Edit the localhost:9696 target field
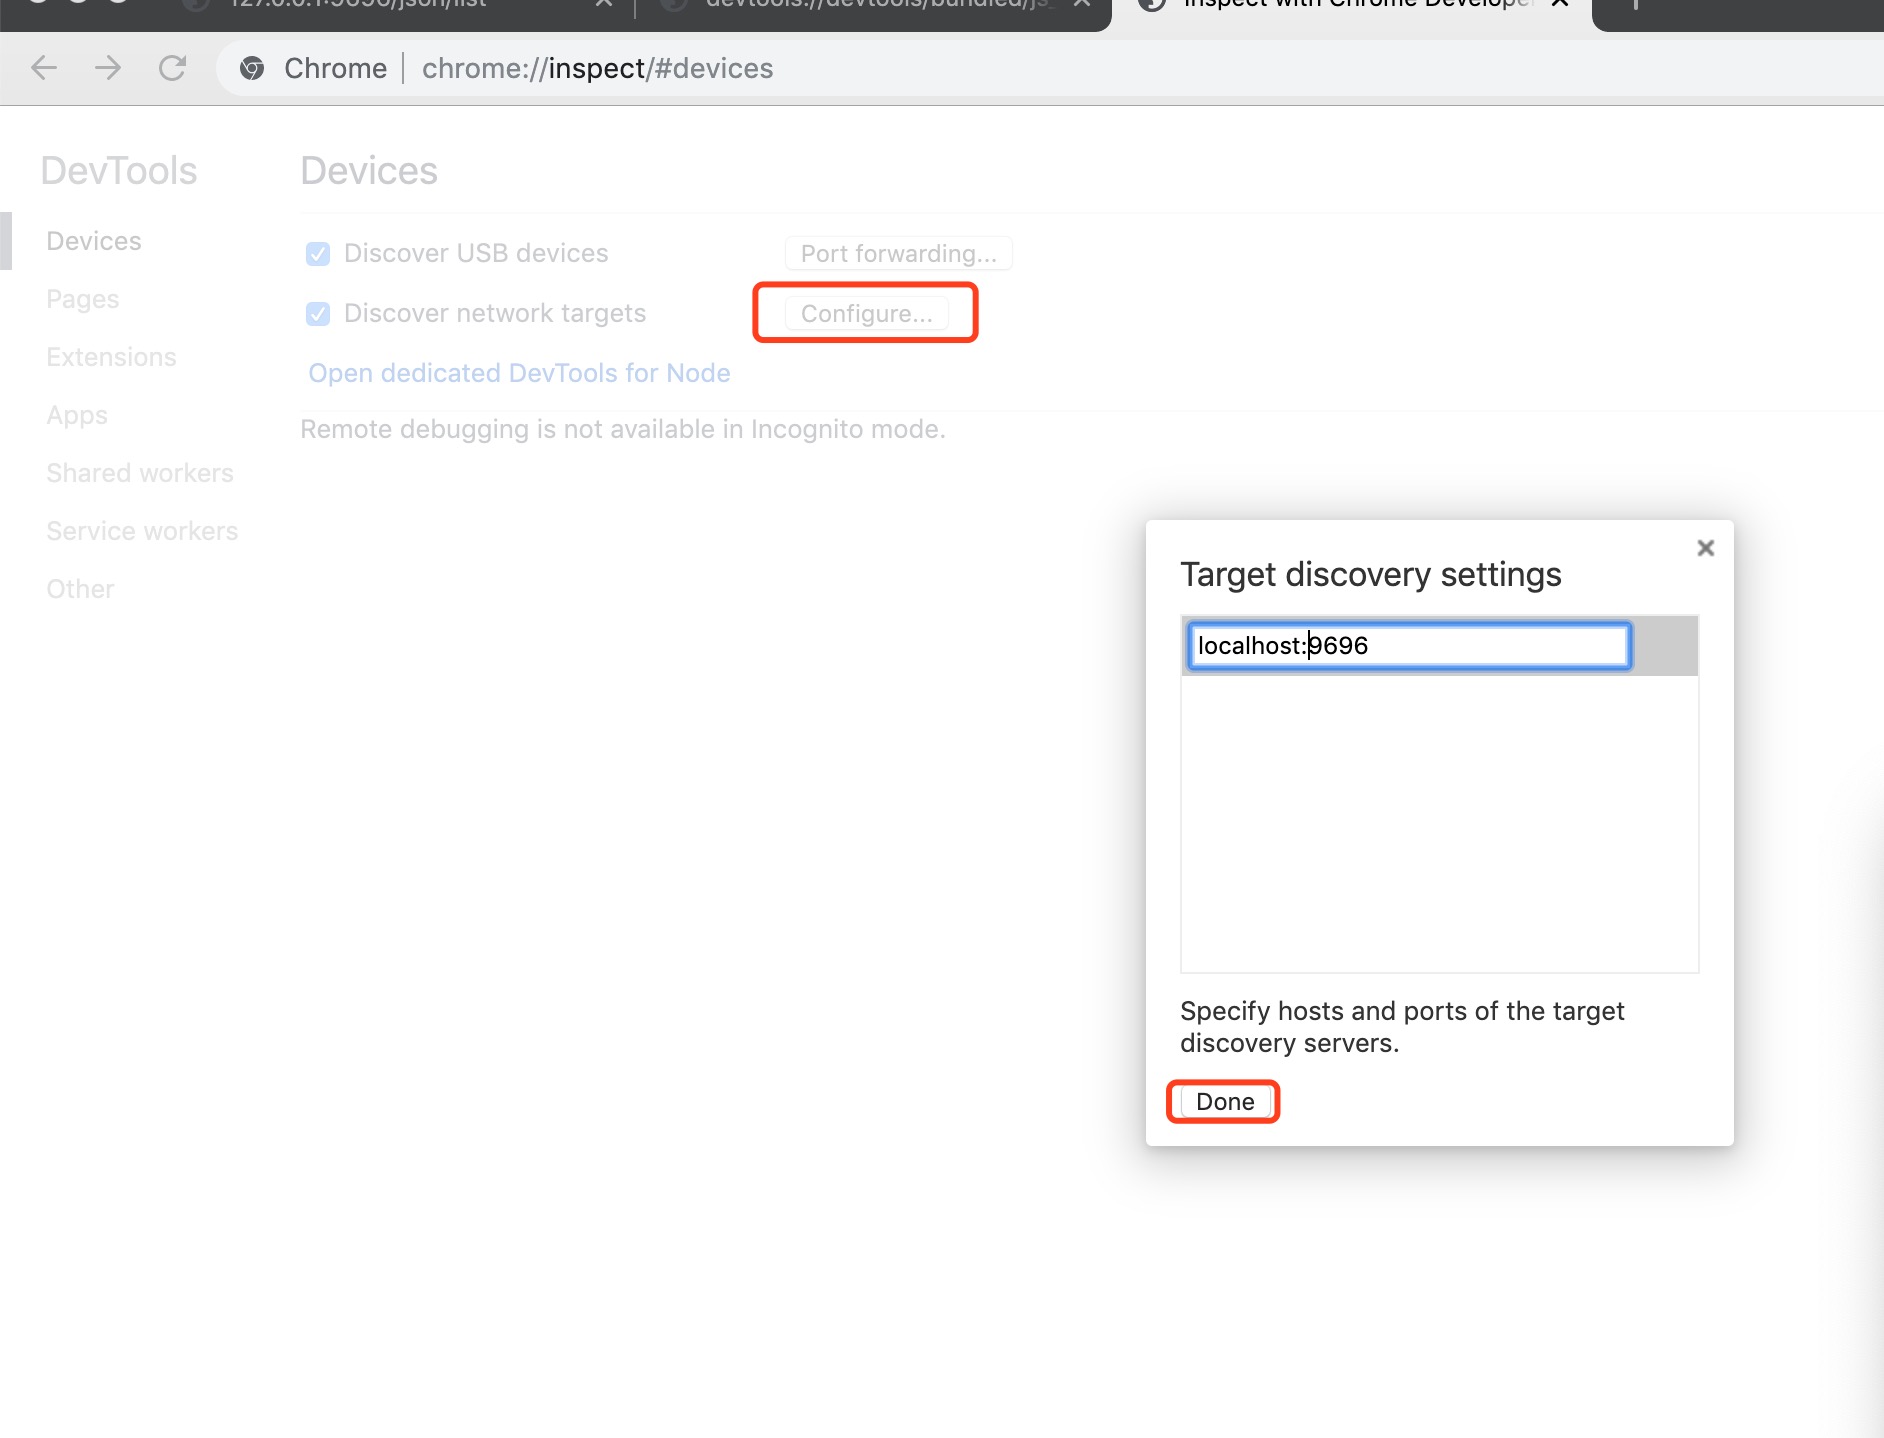Image resolution: width=1884 pixels, height=1438 pixels. (x=1408, y=646)
